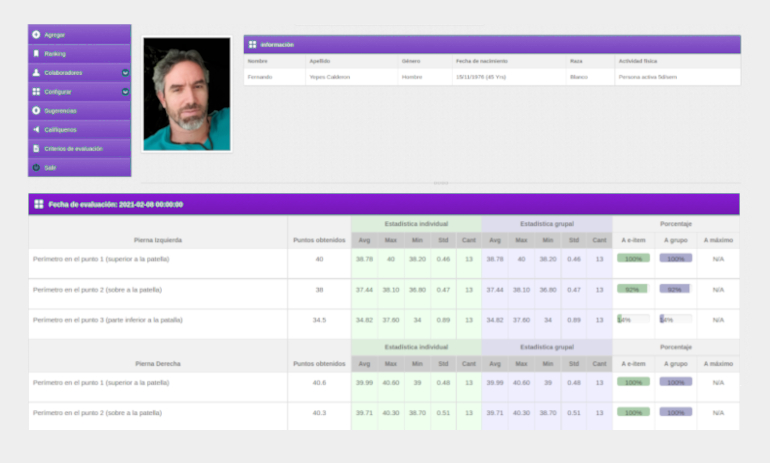770x463 pixels.
Task: Open the Colaboradores menu item
Action: click(x=80, y=73)
